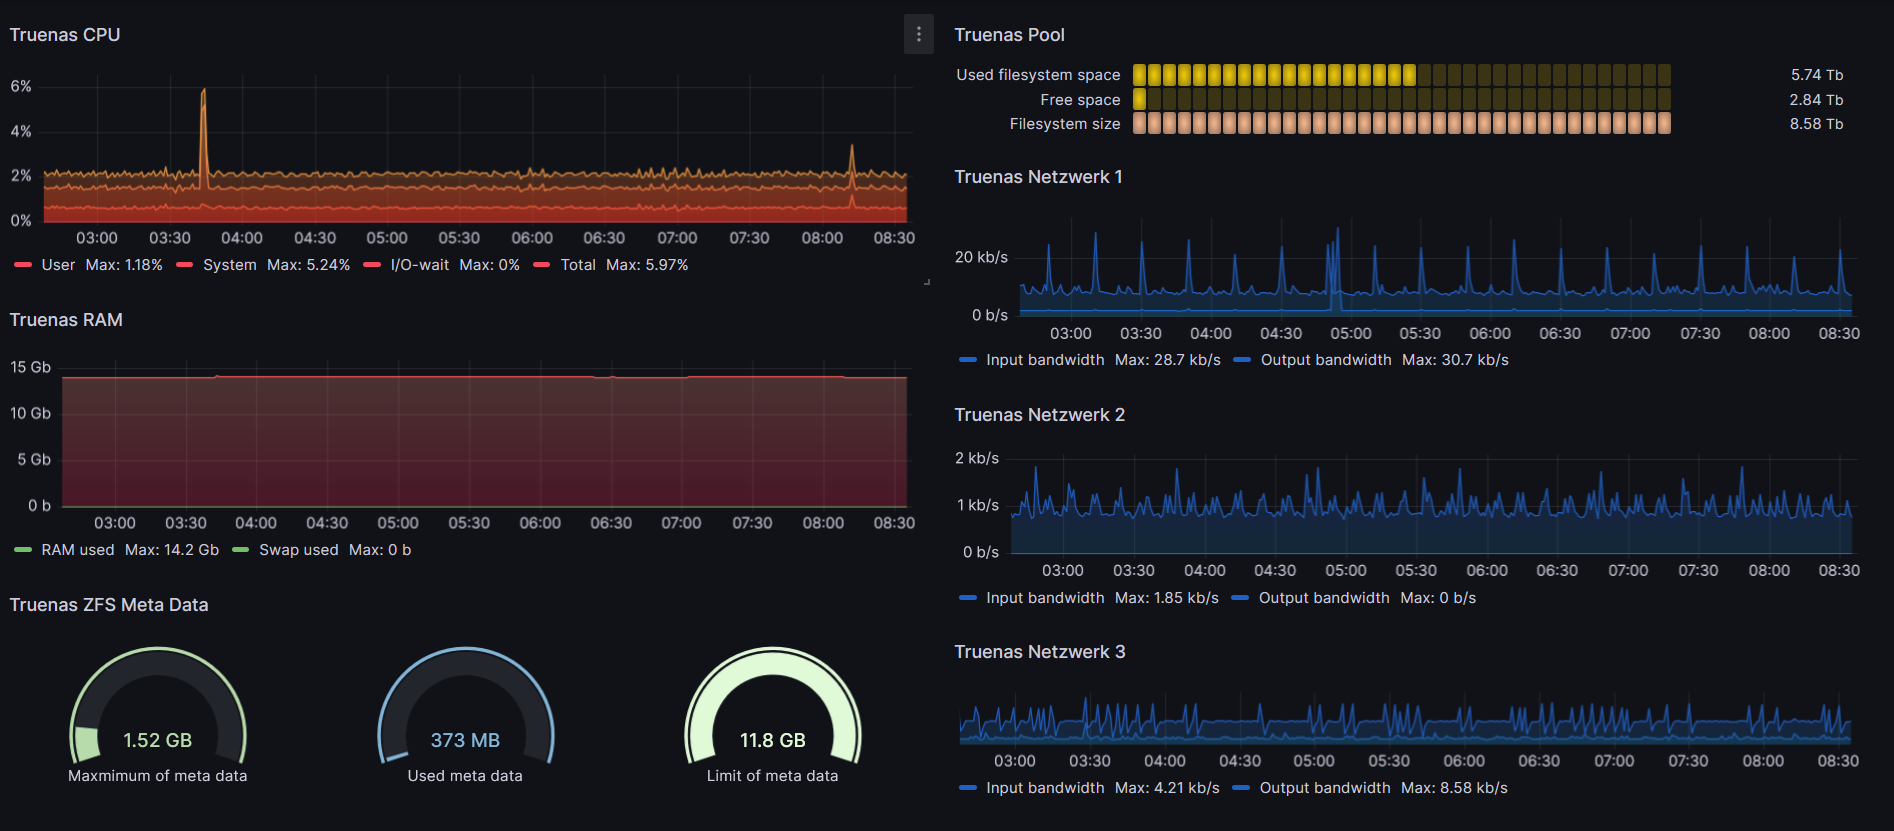The image size is (1894, 831).
Task: Open Netzwerk 2 Output bandwidth color swatch
Action: click(x=1240, y=598)
